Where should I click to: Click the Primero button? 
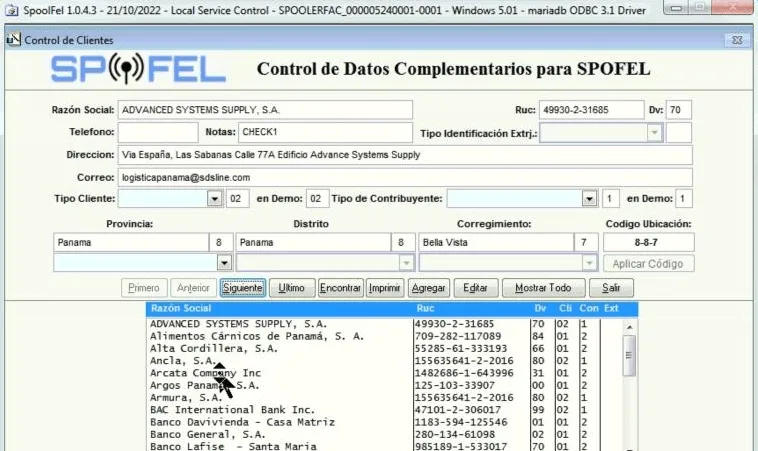coord(144,288)
